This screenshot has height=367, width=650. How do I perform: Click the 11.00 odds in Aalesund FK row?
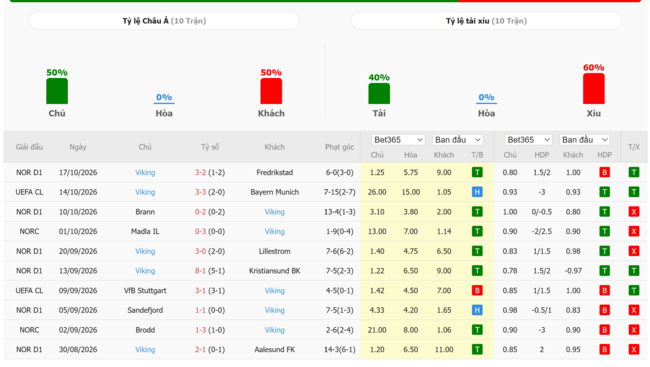click(444, 350)
